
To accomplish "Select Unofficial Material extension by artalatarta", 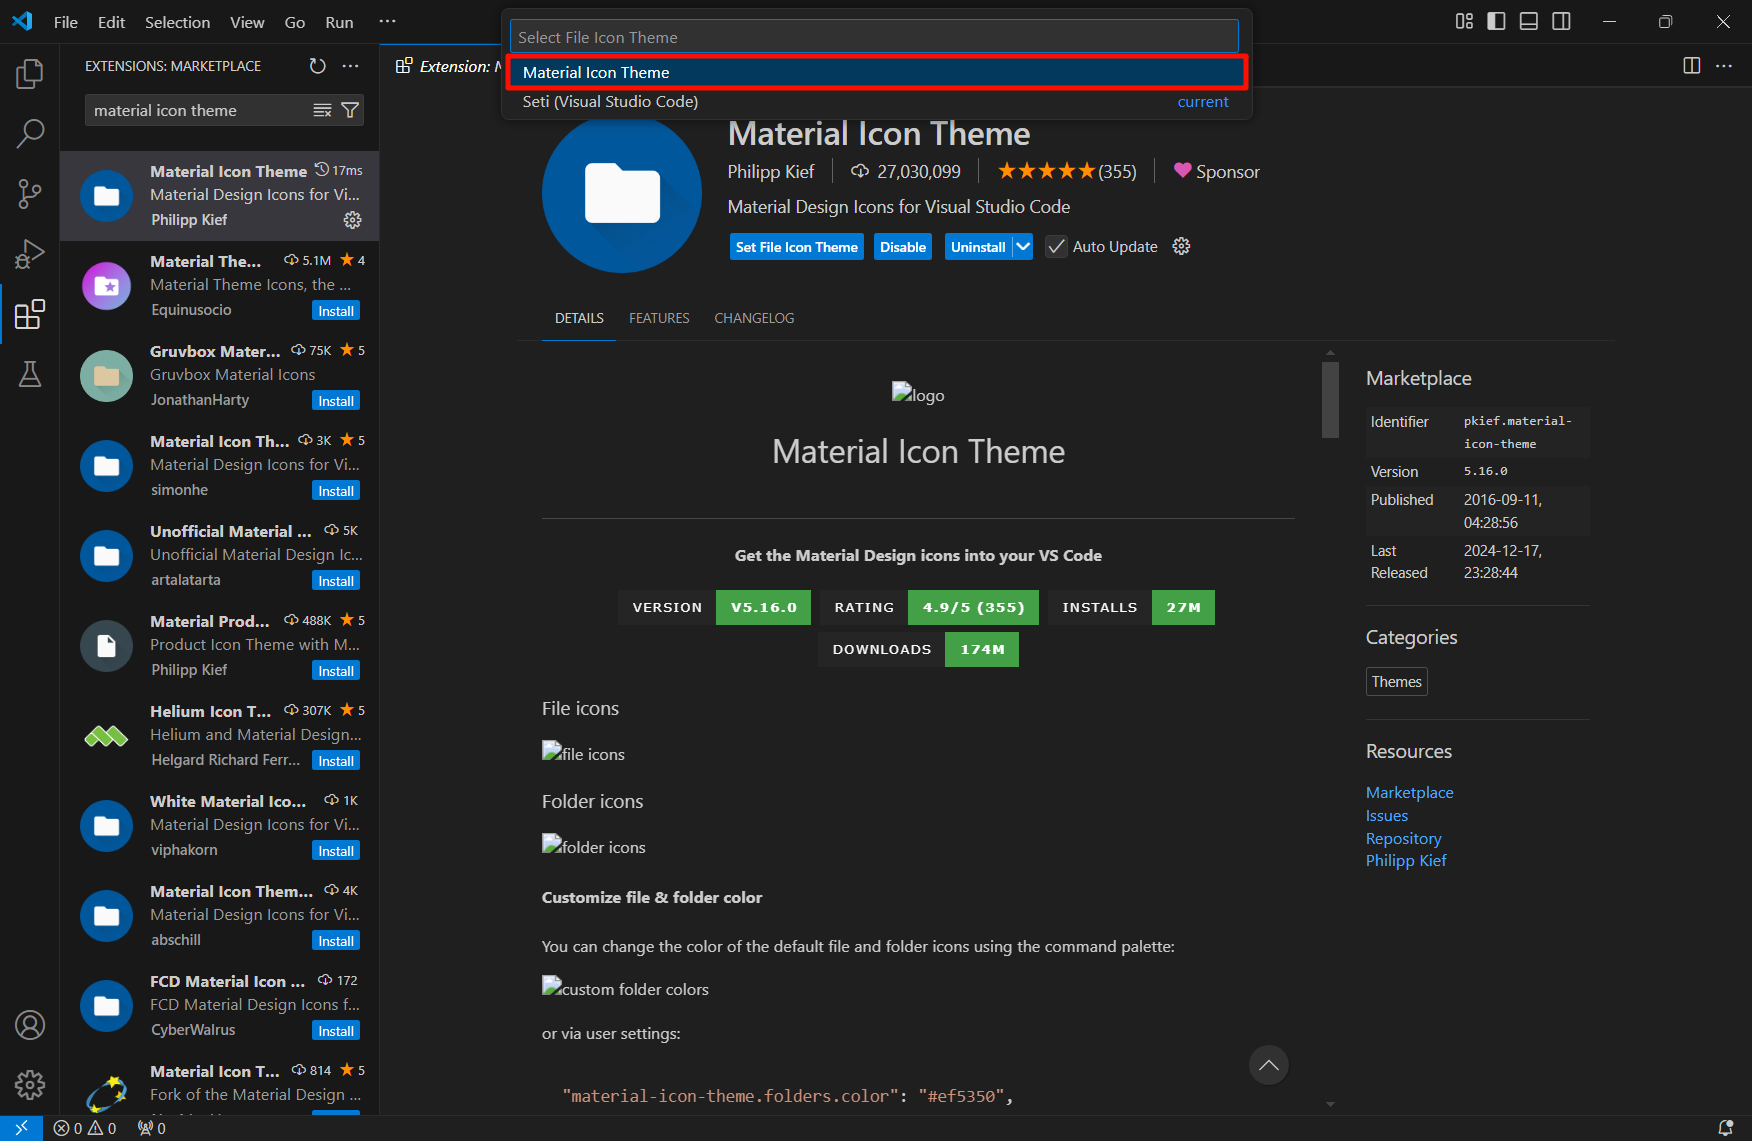I will 220,556.
